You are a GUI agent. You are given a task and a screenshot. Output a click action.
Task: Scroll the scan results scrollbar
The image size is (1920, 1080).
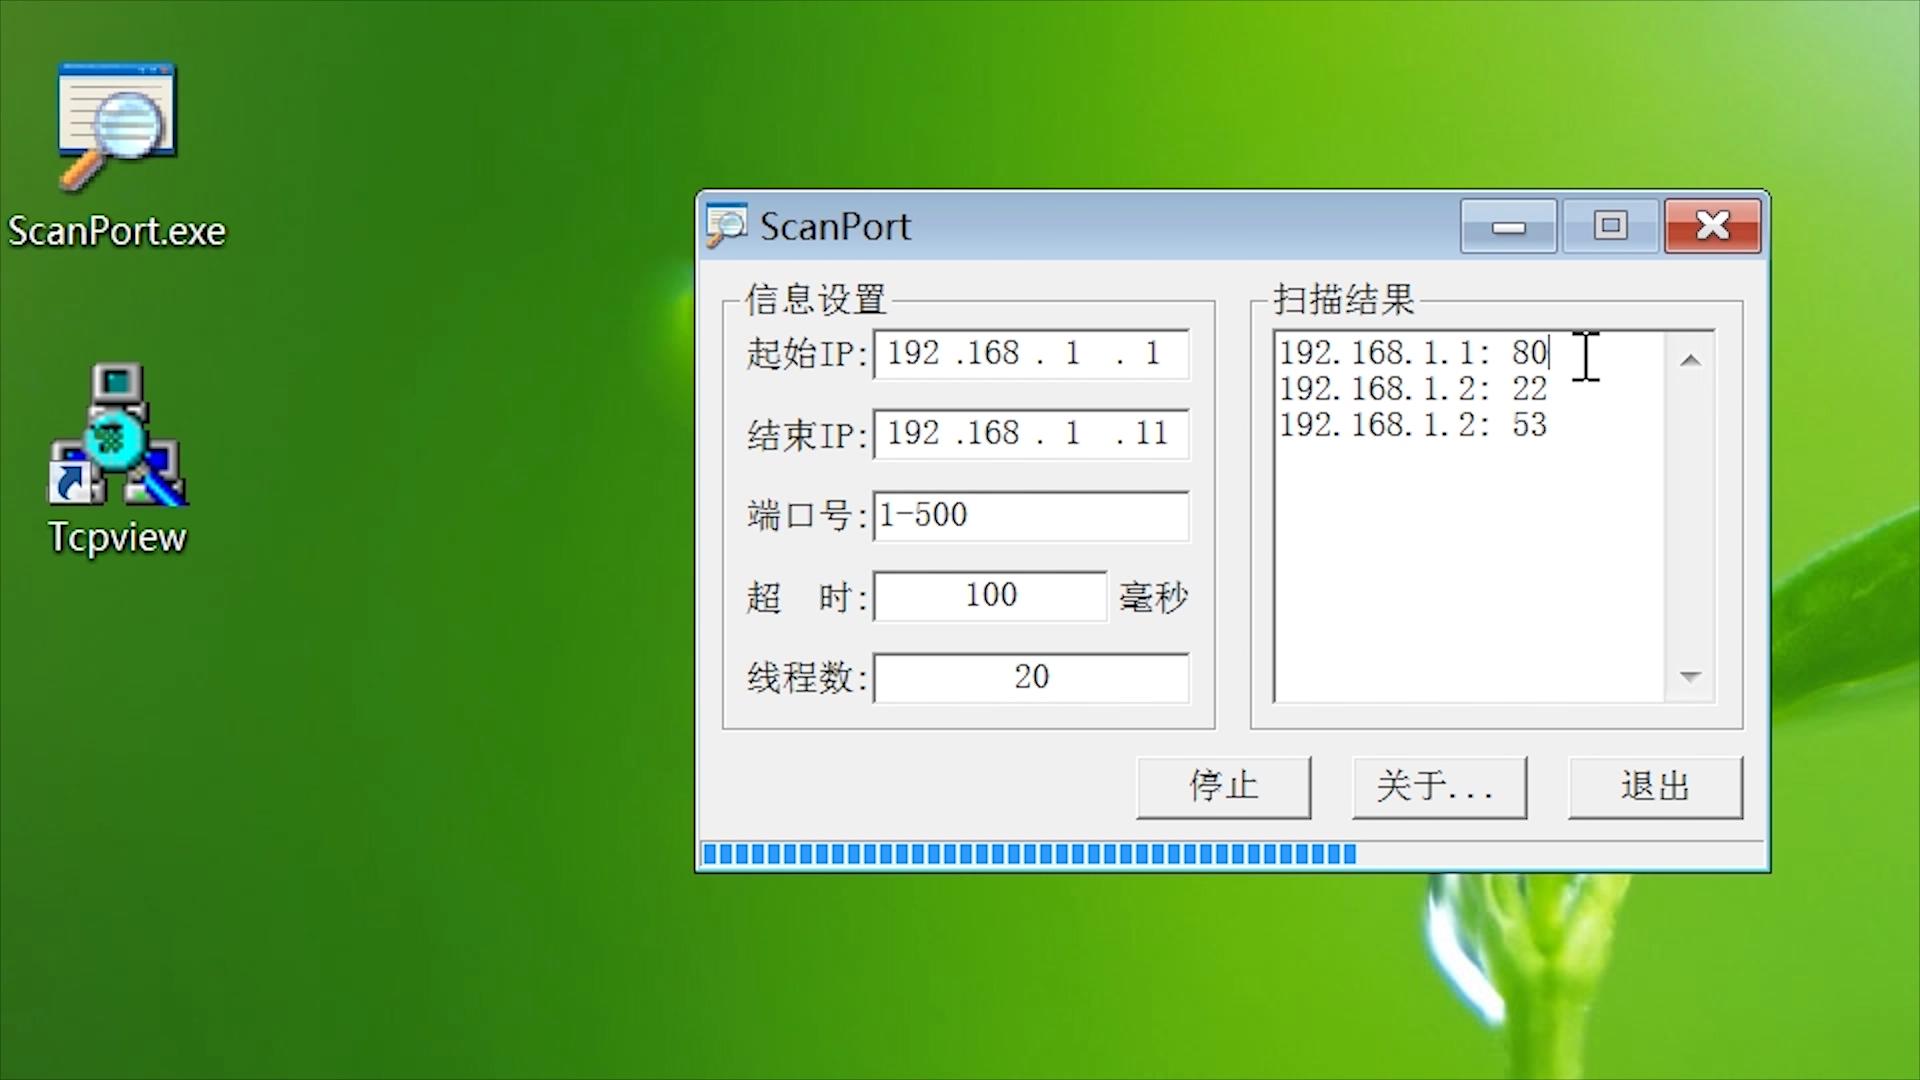(x=1692, y=514)
